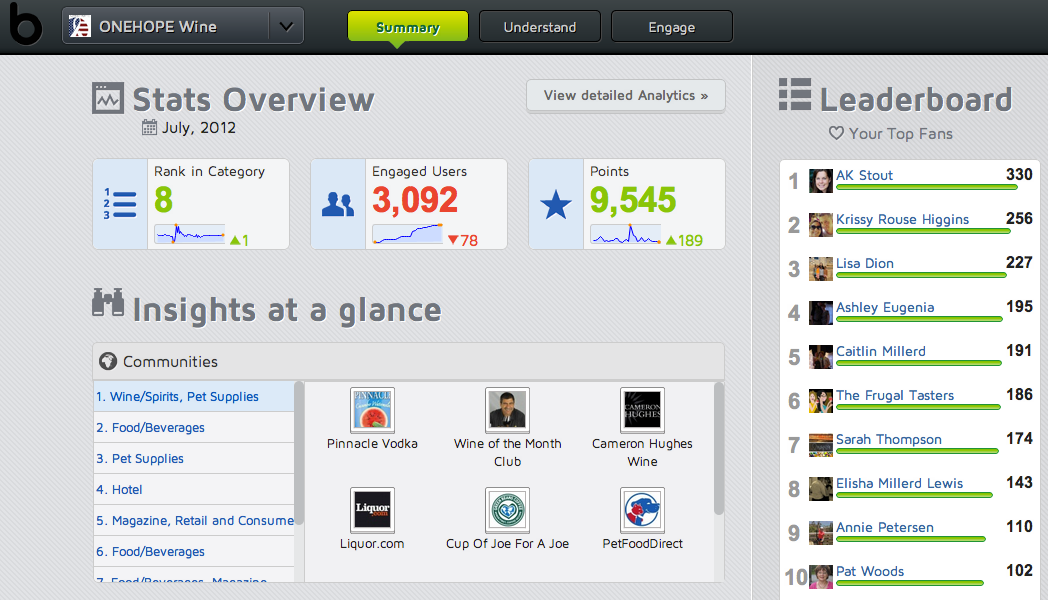Open The Frugal Tasters profile link
The width and height of the screenshot is (1048, 600).
click(895, 396)
